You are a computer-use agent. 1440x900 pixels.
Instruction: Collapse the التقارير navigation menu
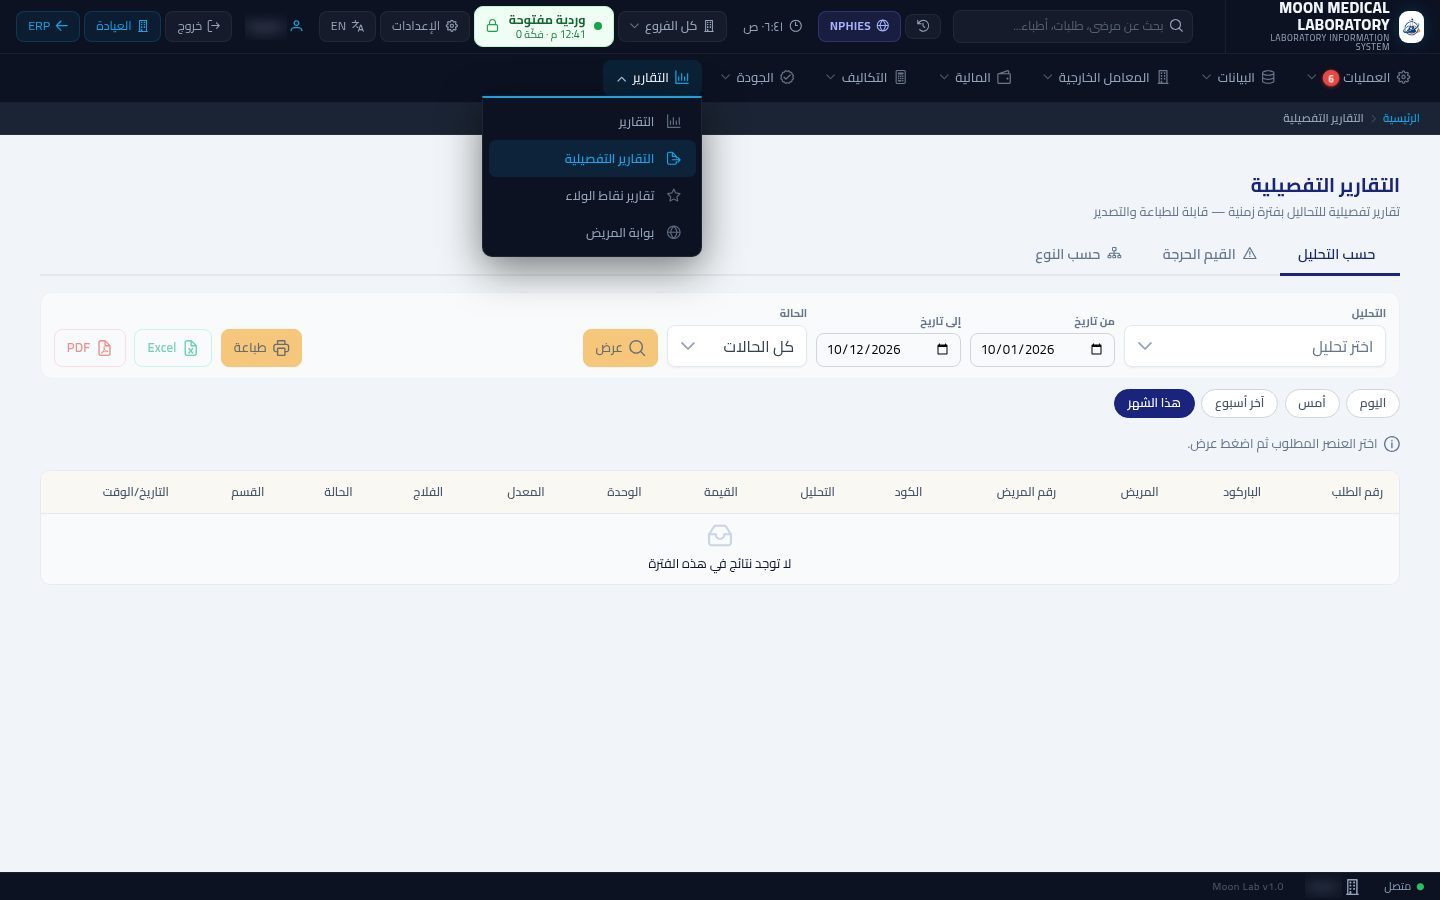tap(653, 77)
